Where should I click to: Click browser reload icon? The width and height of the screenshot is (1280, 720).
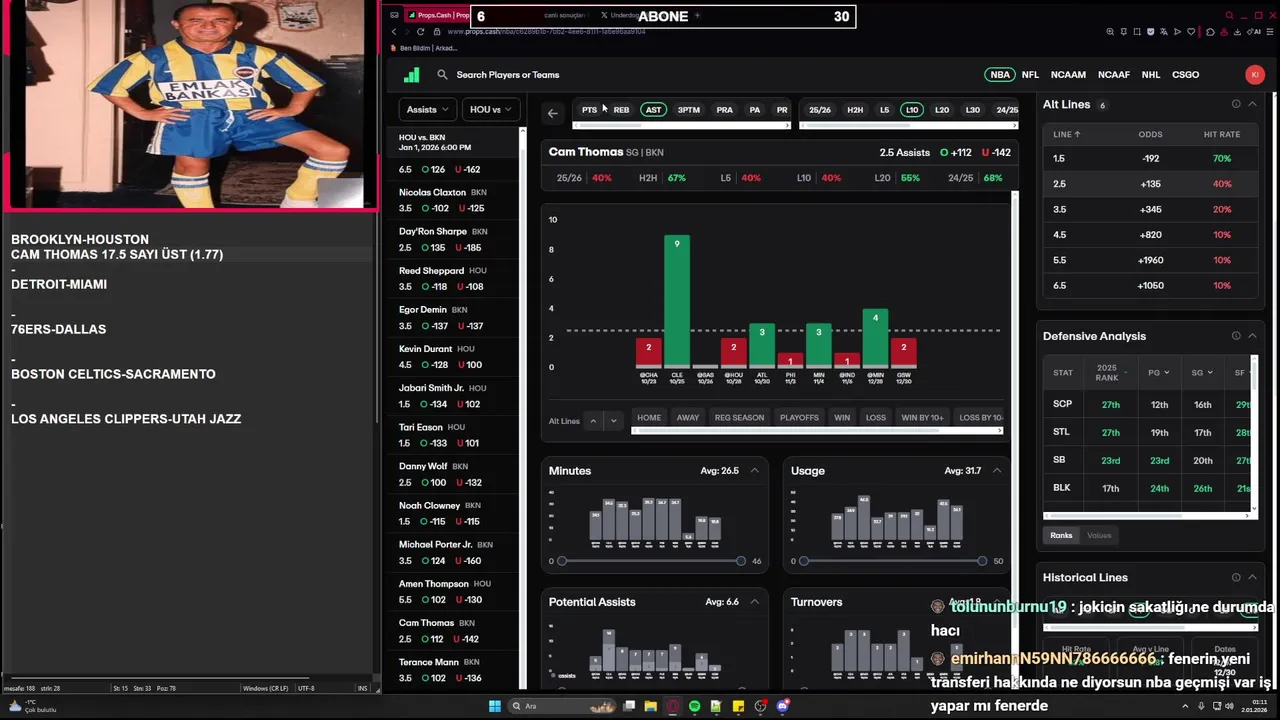420,32
